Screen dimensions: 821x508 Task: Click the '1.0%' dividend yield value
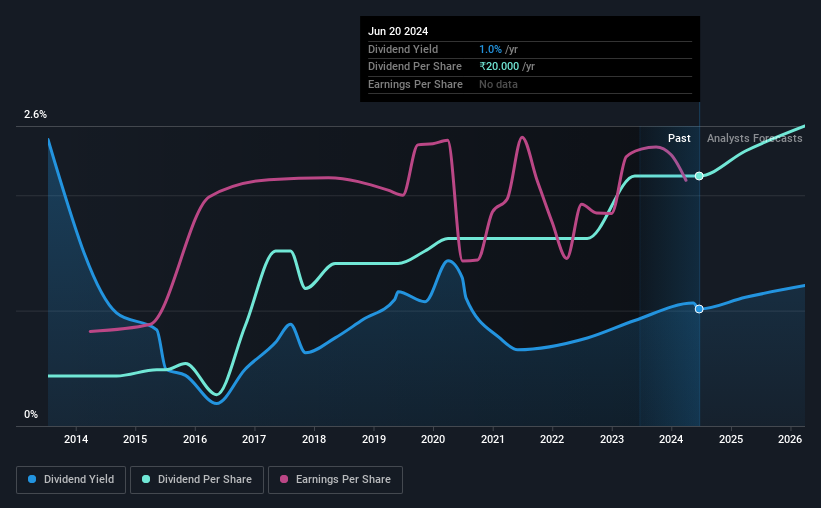coord(490,49)
